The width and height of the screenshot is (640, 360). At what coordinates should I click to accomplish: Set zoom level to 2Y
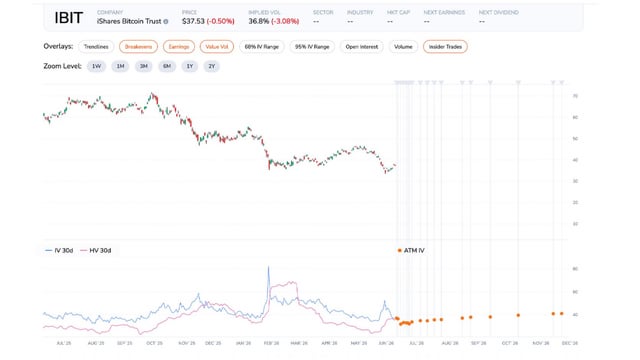click(x=211, y=66)
